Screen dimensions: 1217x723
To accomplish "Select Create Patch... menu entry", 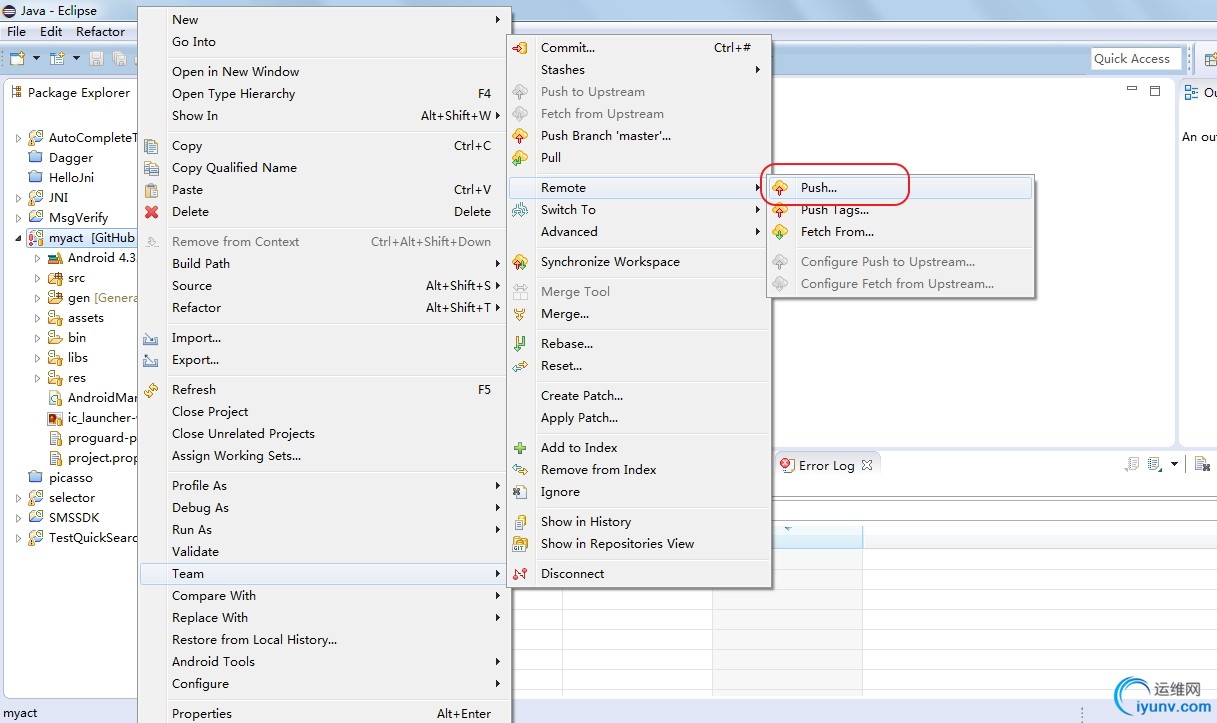I will pyautogui.click(x=639, y=396).
